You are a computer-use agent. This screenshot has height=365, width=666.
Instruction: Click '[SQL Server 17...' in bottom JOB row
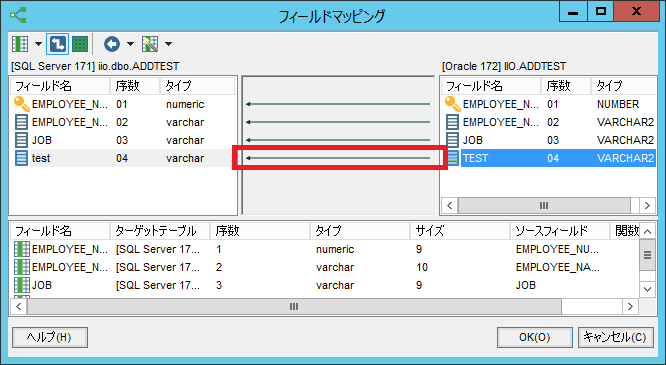tap(158, 285)
